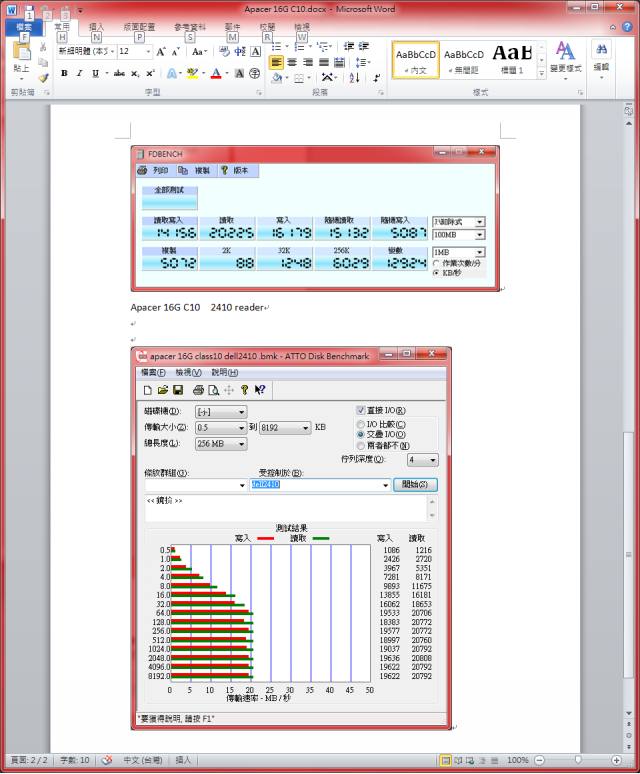
Task: Click the spelling proofing icon in status bar
Action: 107,760
